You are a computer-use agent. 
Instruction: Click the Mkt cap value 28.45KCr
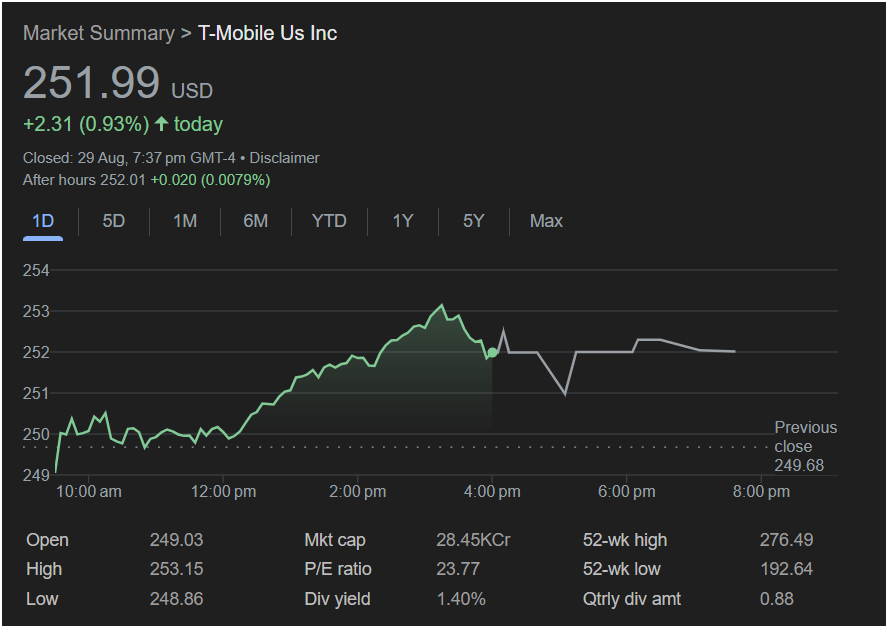[x=473, y=540]
